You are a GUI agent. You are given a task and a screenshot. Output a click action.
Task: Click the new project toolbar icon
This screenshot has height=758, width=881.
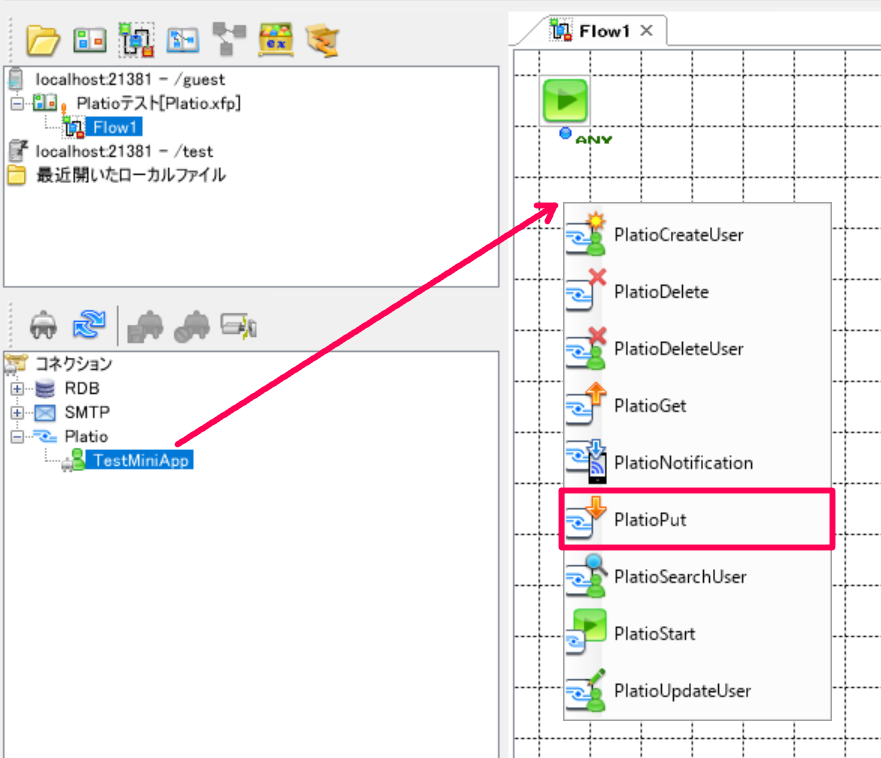tap(90, 40)
